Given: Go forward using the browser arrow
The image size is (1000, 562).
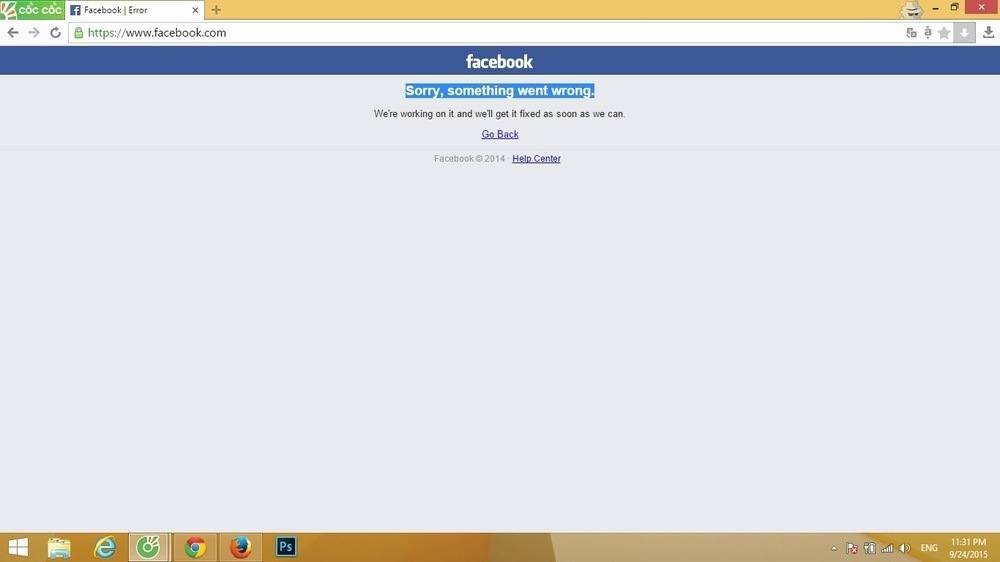Looking at the screenshot, I should point(34,33).
